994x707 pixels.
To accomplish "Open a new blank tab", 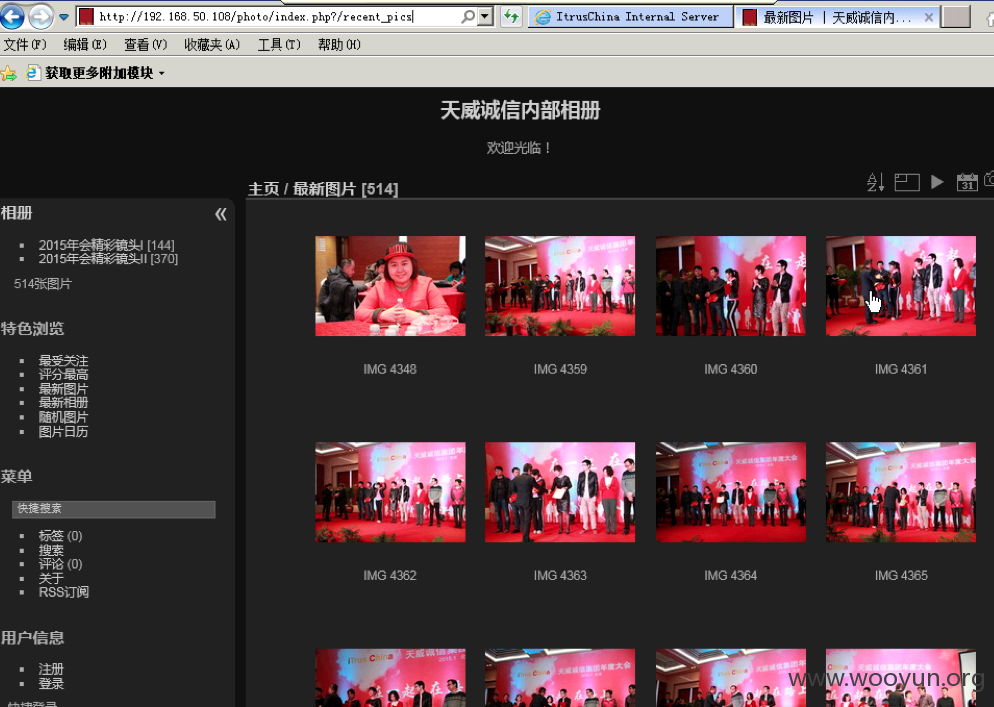I will point(956,17).
